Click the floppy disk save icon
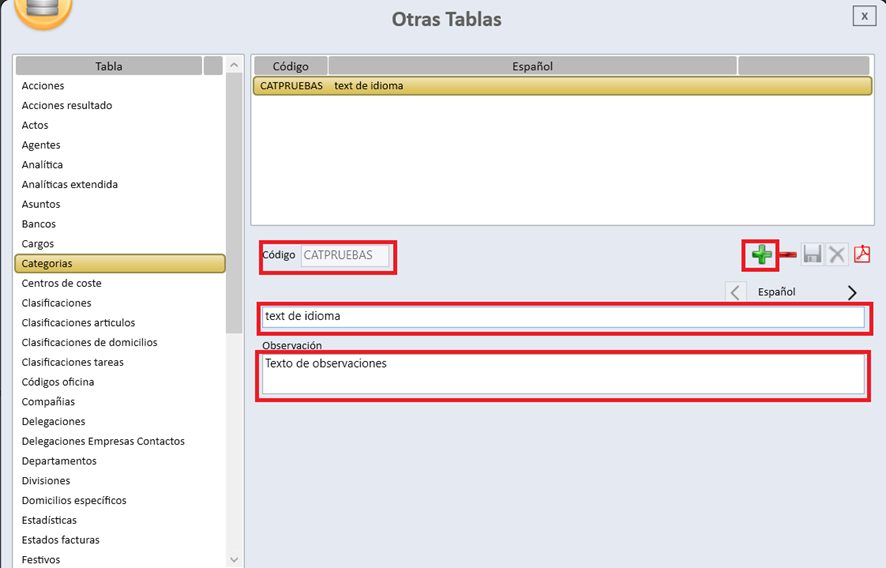Viewport: 886px width, 568px height. [812, 255]
